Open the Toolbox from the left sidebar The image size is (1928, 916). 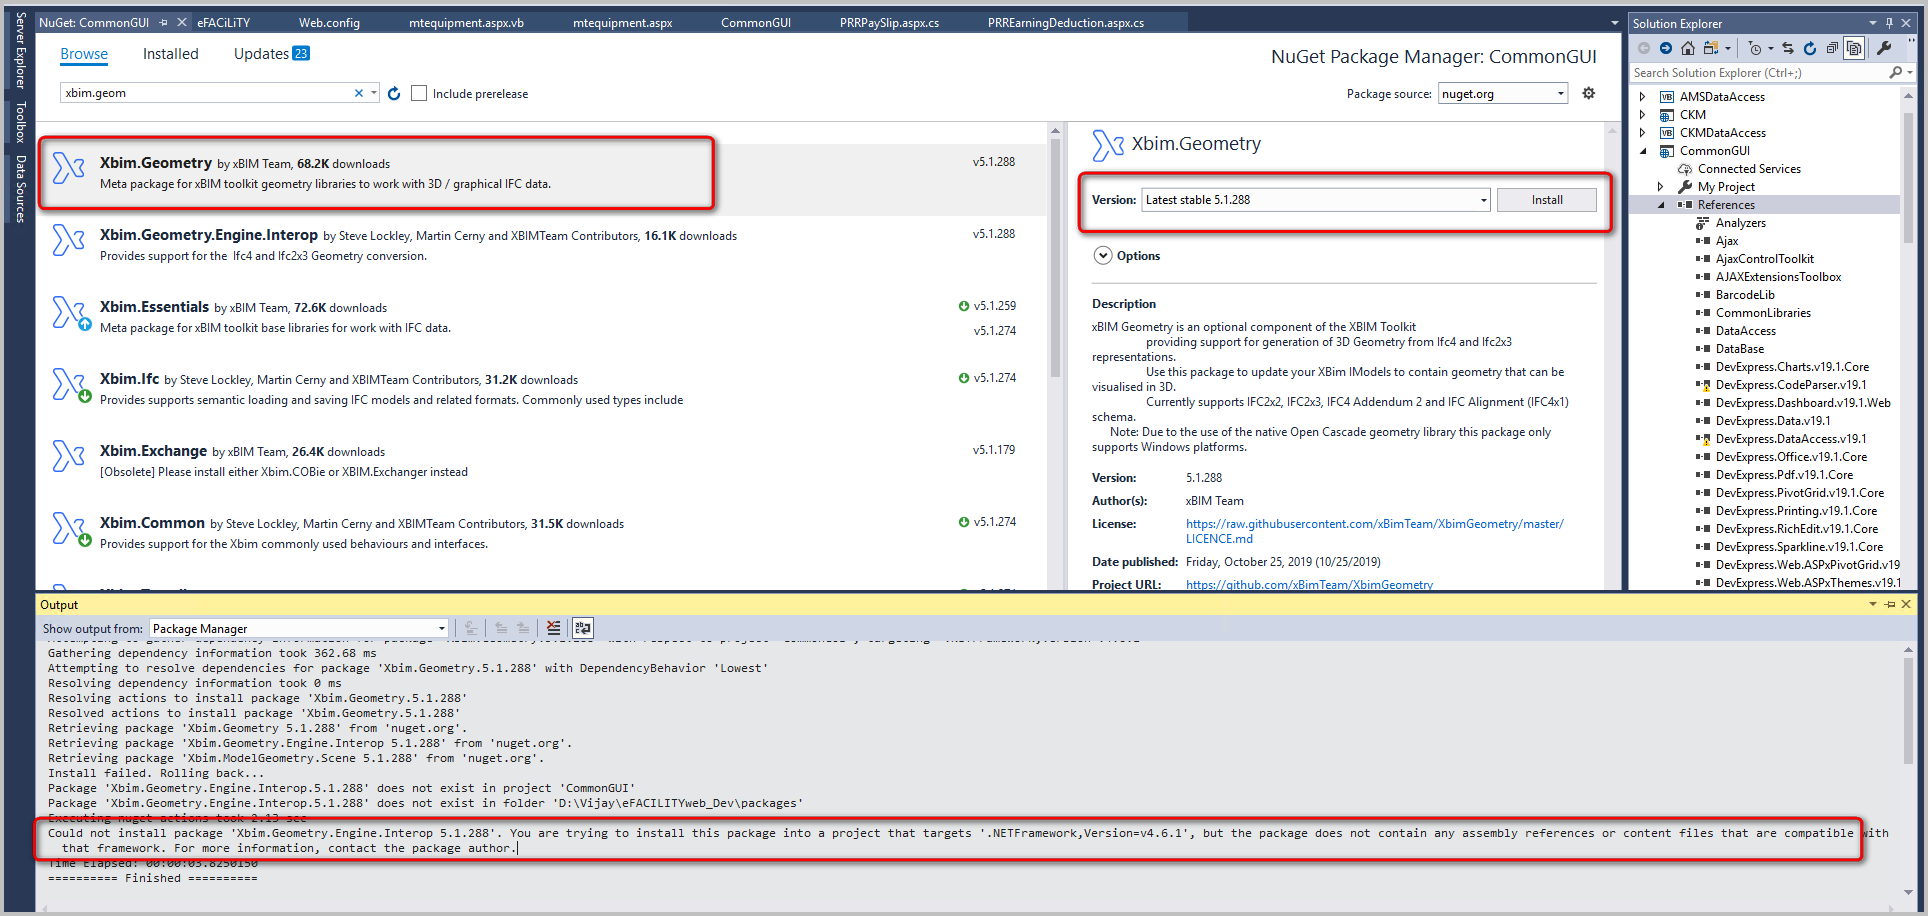18,120
